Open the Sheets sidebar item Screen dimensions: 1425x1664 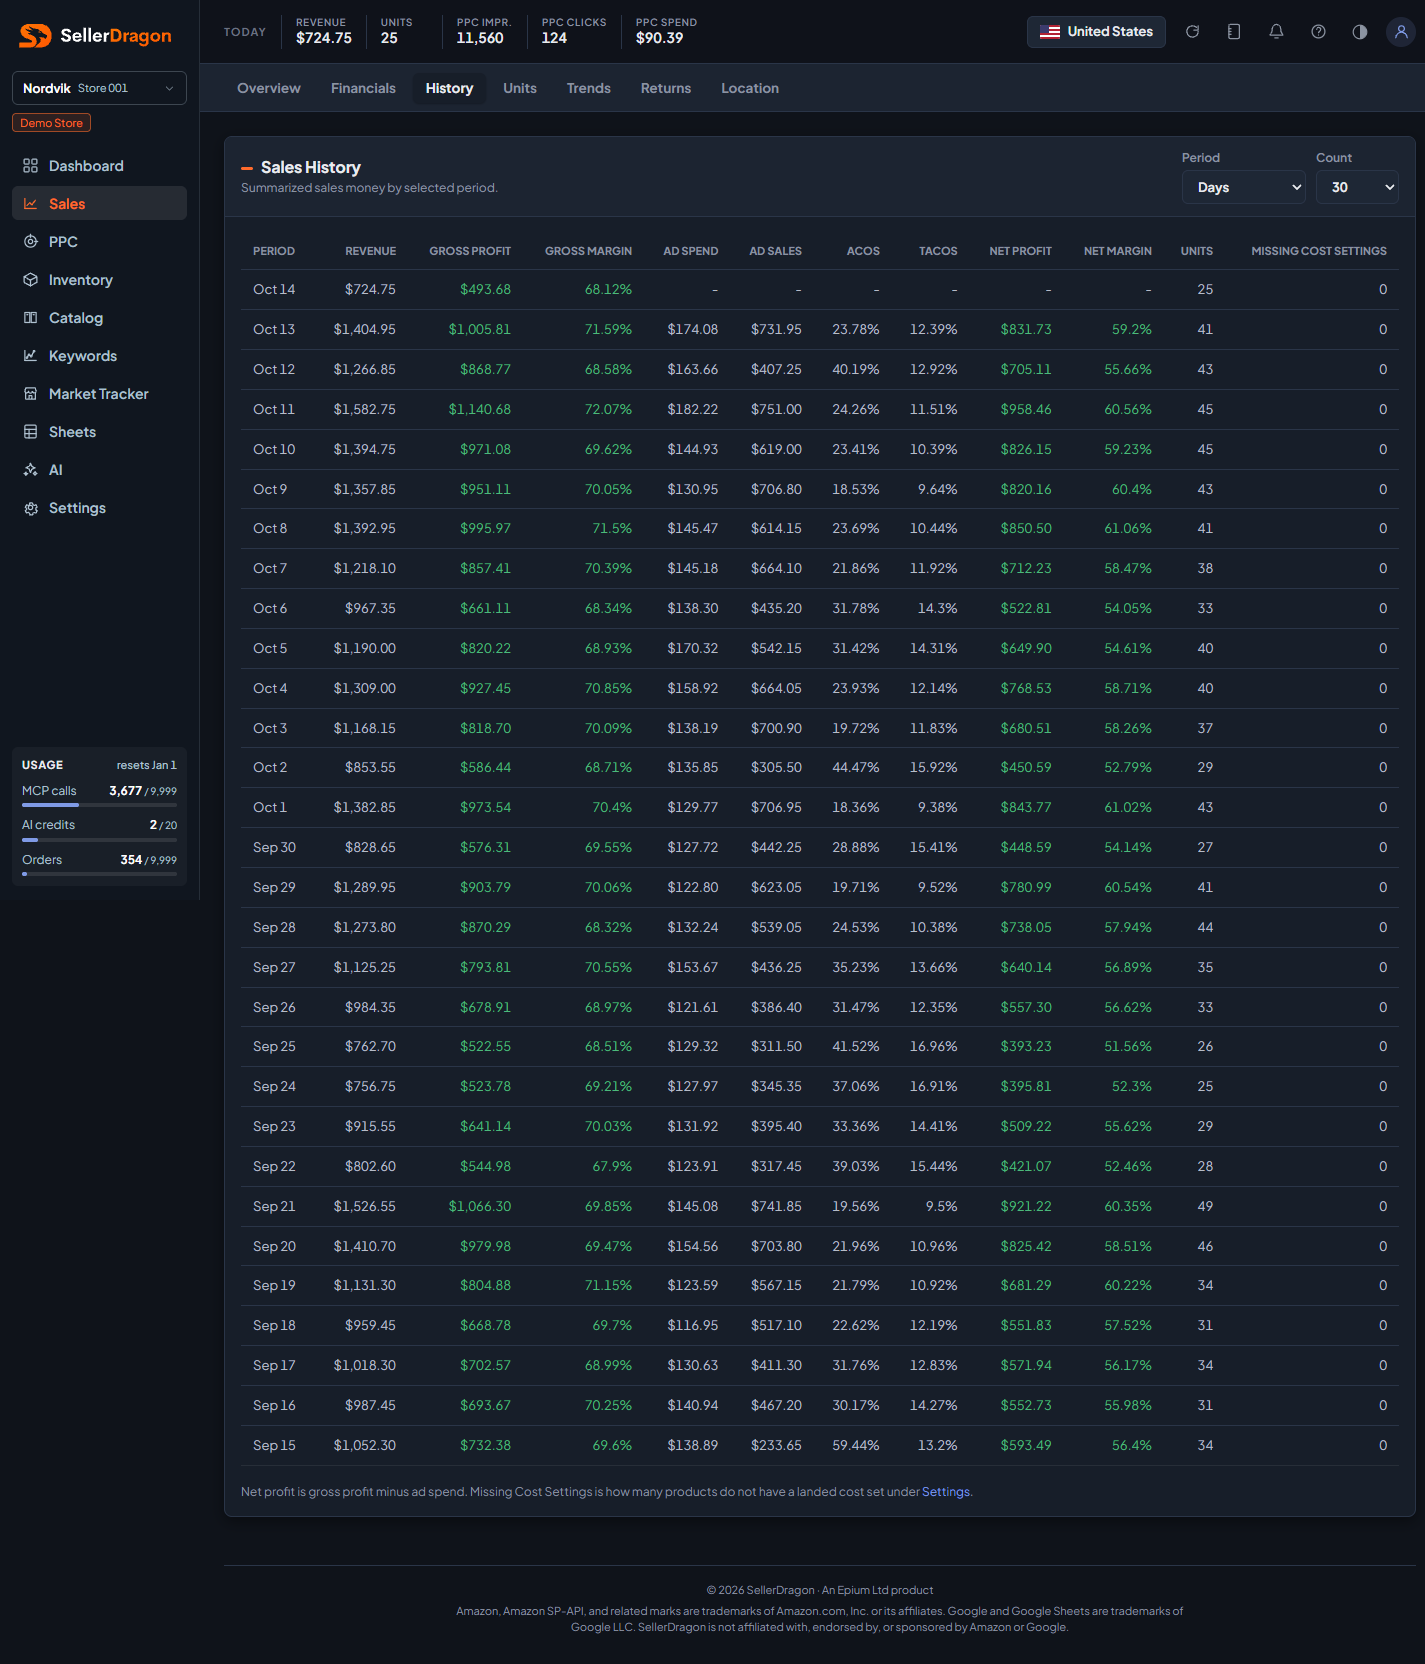point(99,432)
